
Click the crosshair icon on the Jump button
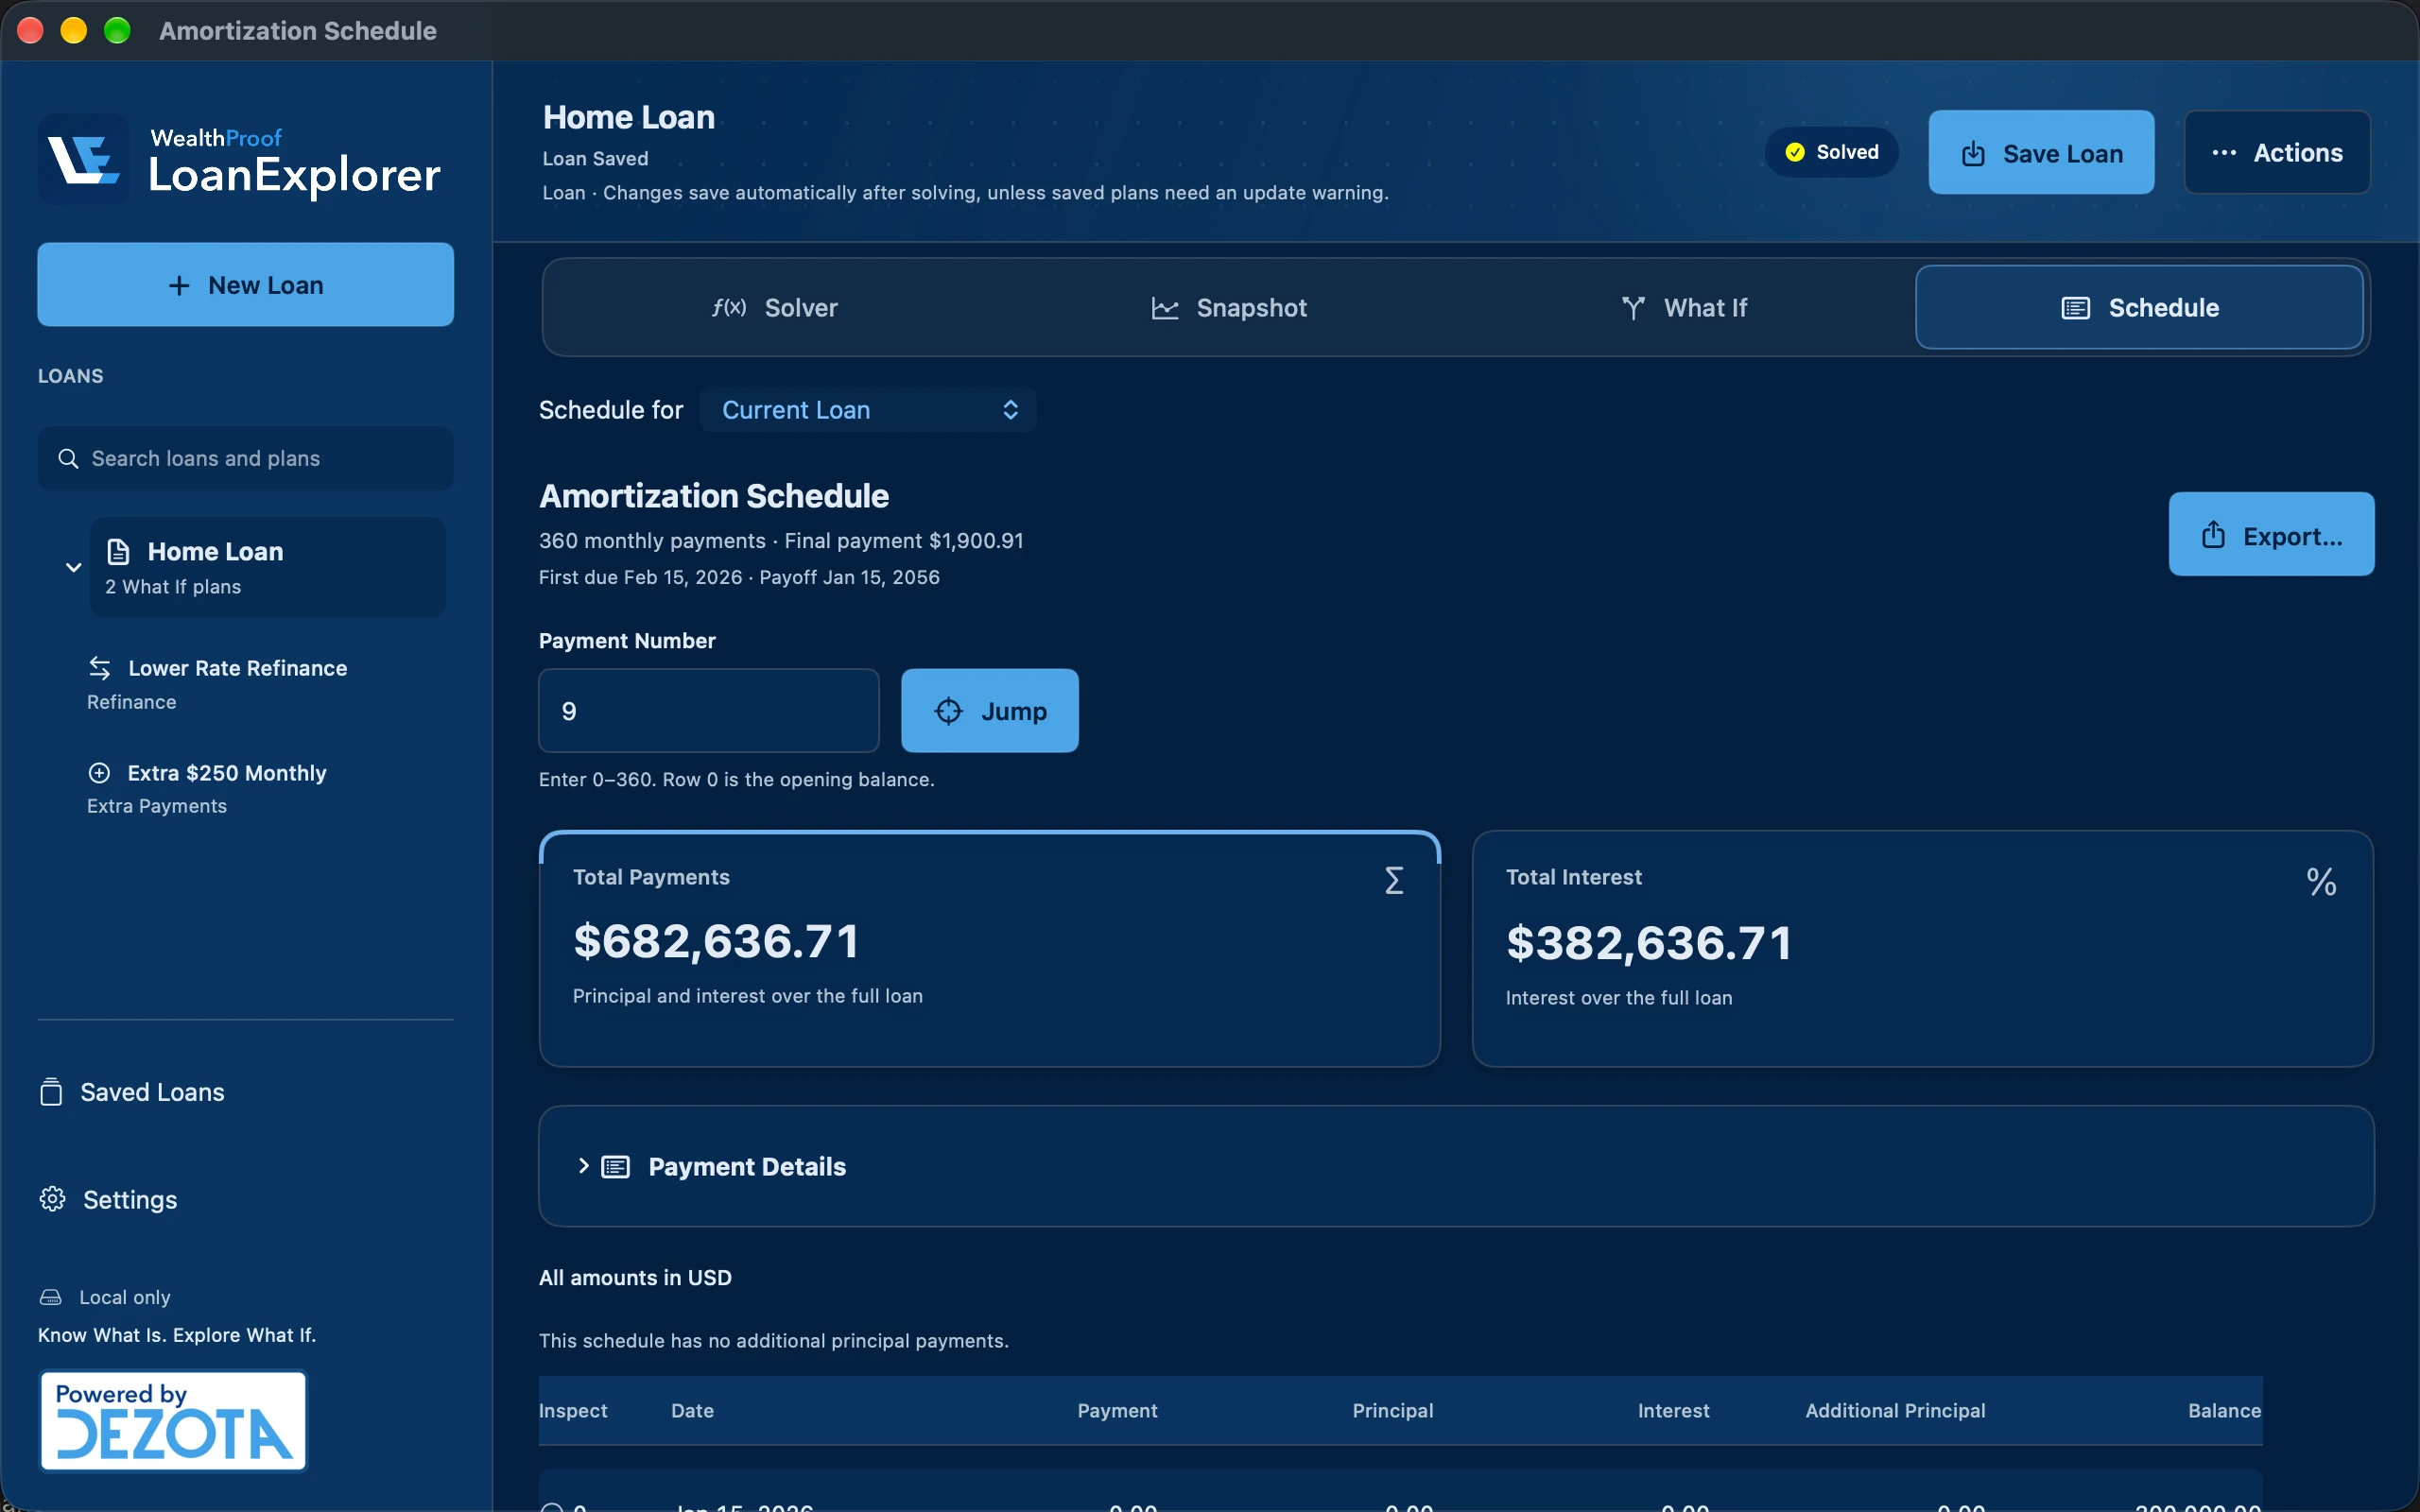(x=948, y=711)
